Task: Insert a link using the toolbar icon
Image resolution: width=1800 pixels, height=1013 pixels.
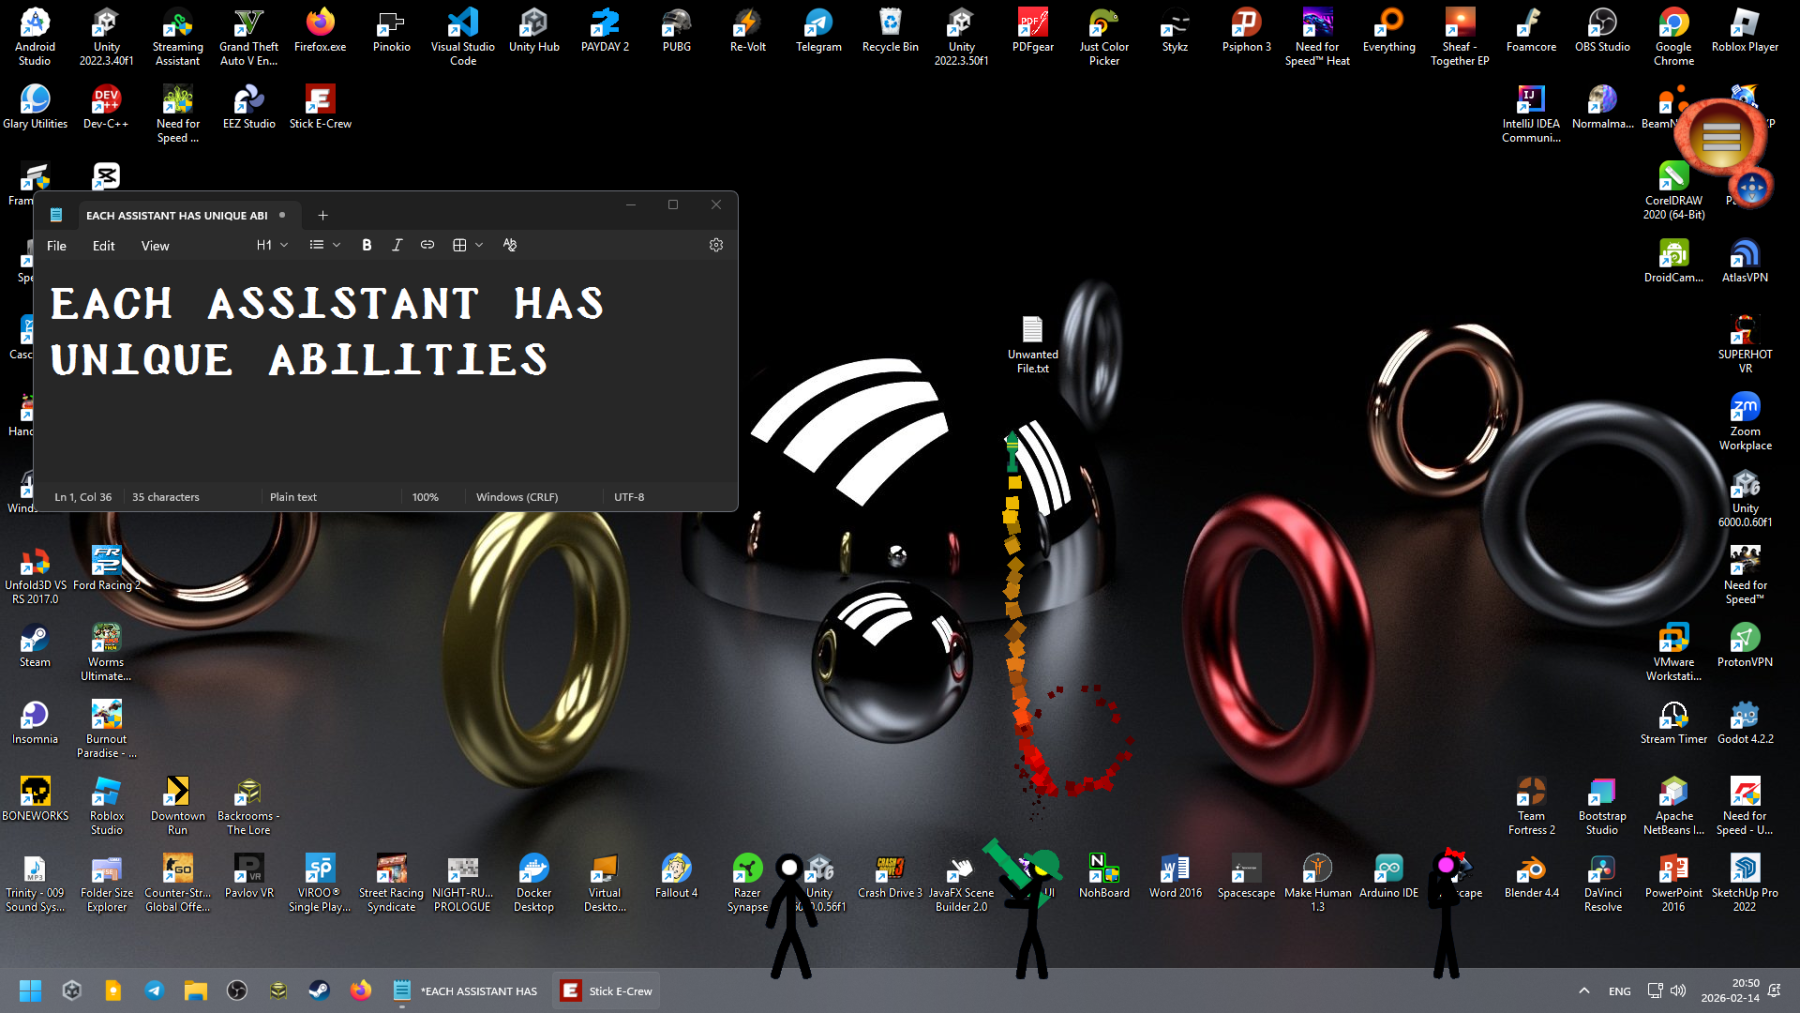Action: point(427,245)
